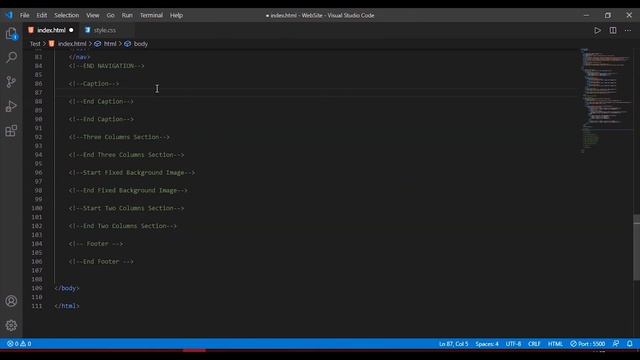Viewport: 640px width, 360px height.
Task: Click Ln 87, Col 5 status item
Action: coord(453,344)
